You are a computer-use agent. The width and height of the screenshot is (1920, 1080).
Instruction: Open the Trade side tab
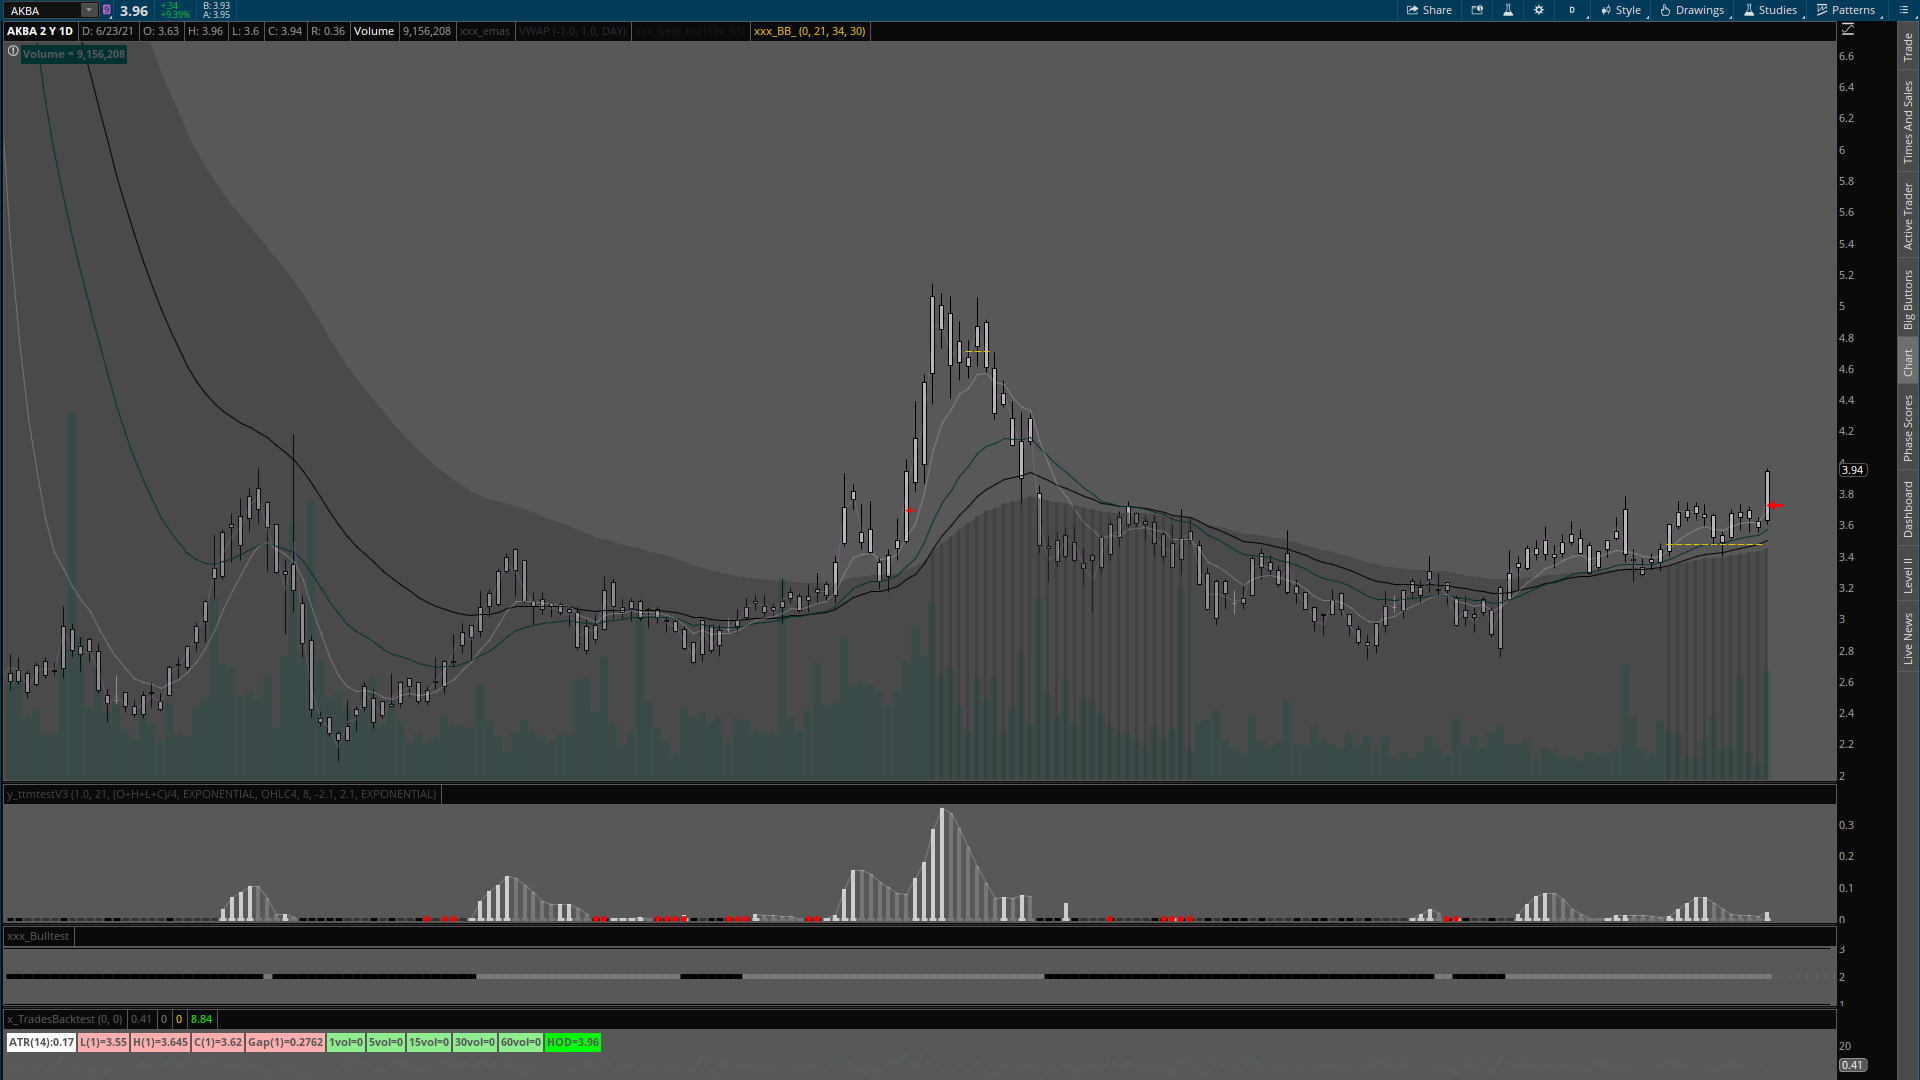click(x=1908, y=46)
